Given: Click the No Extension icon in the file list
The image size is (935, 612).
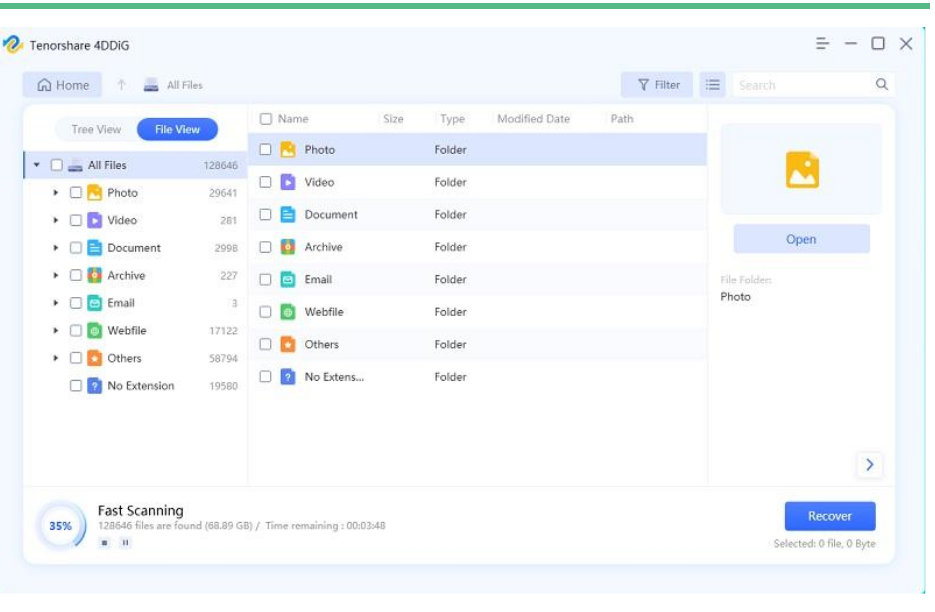Looking at the screenshot, I should click(288, 377).
